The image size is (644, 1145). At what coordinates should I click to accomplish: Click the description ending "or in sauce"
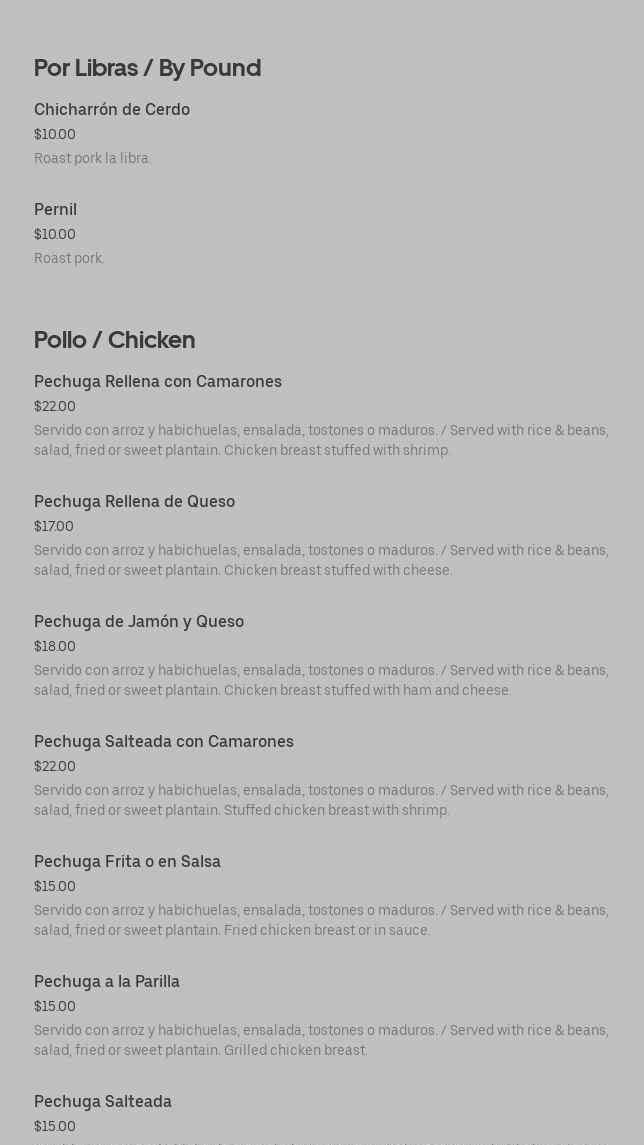321,921
